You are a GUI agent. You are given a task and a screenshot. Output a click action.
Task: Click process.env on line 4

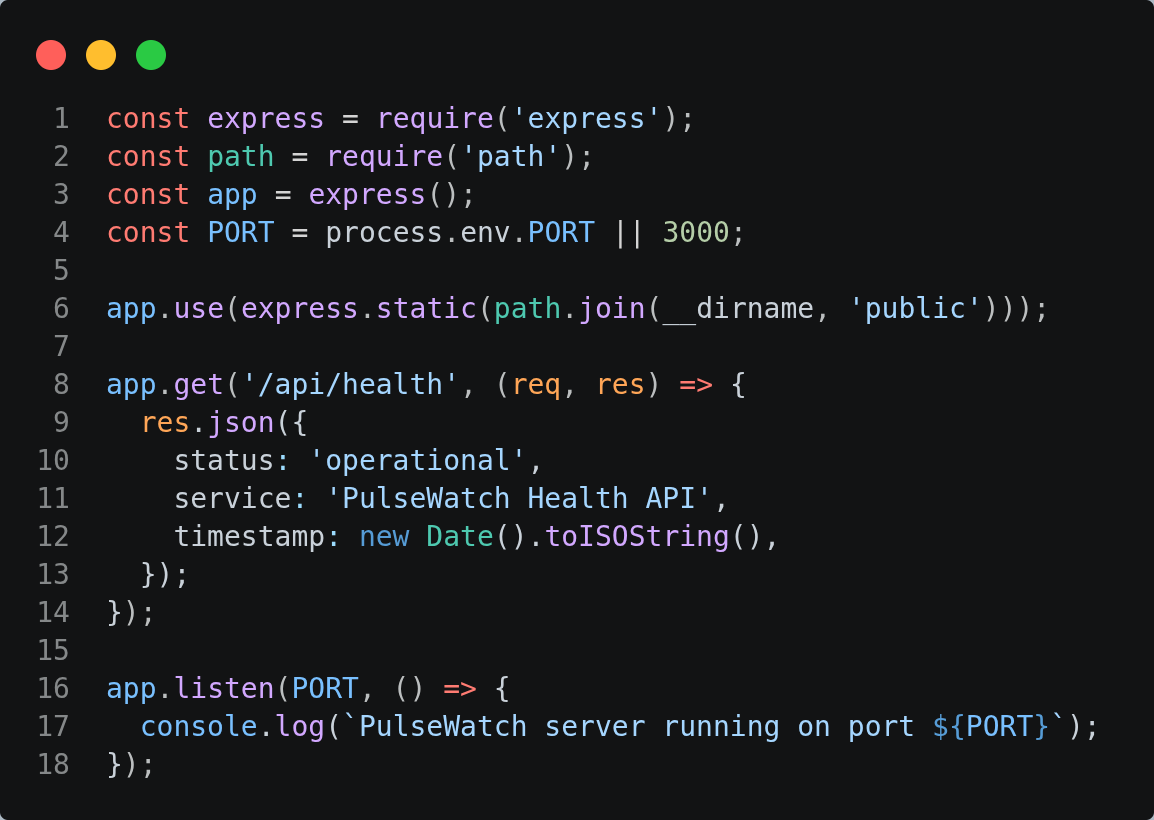point(418,233)
